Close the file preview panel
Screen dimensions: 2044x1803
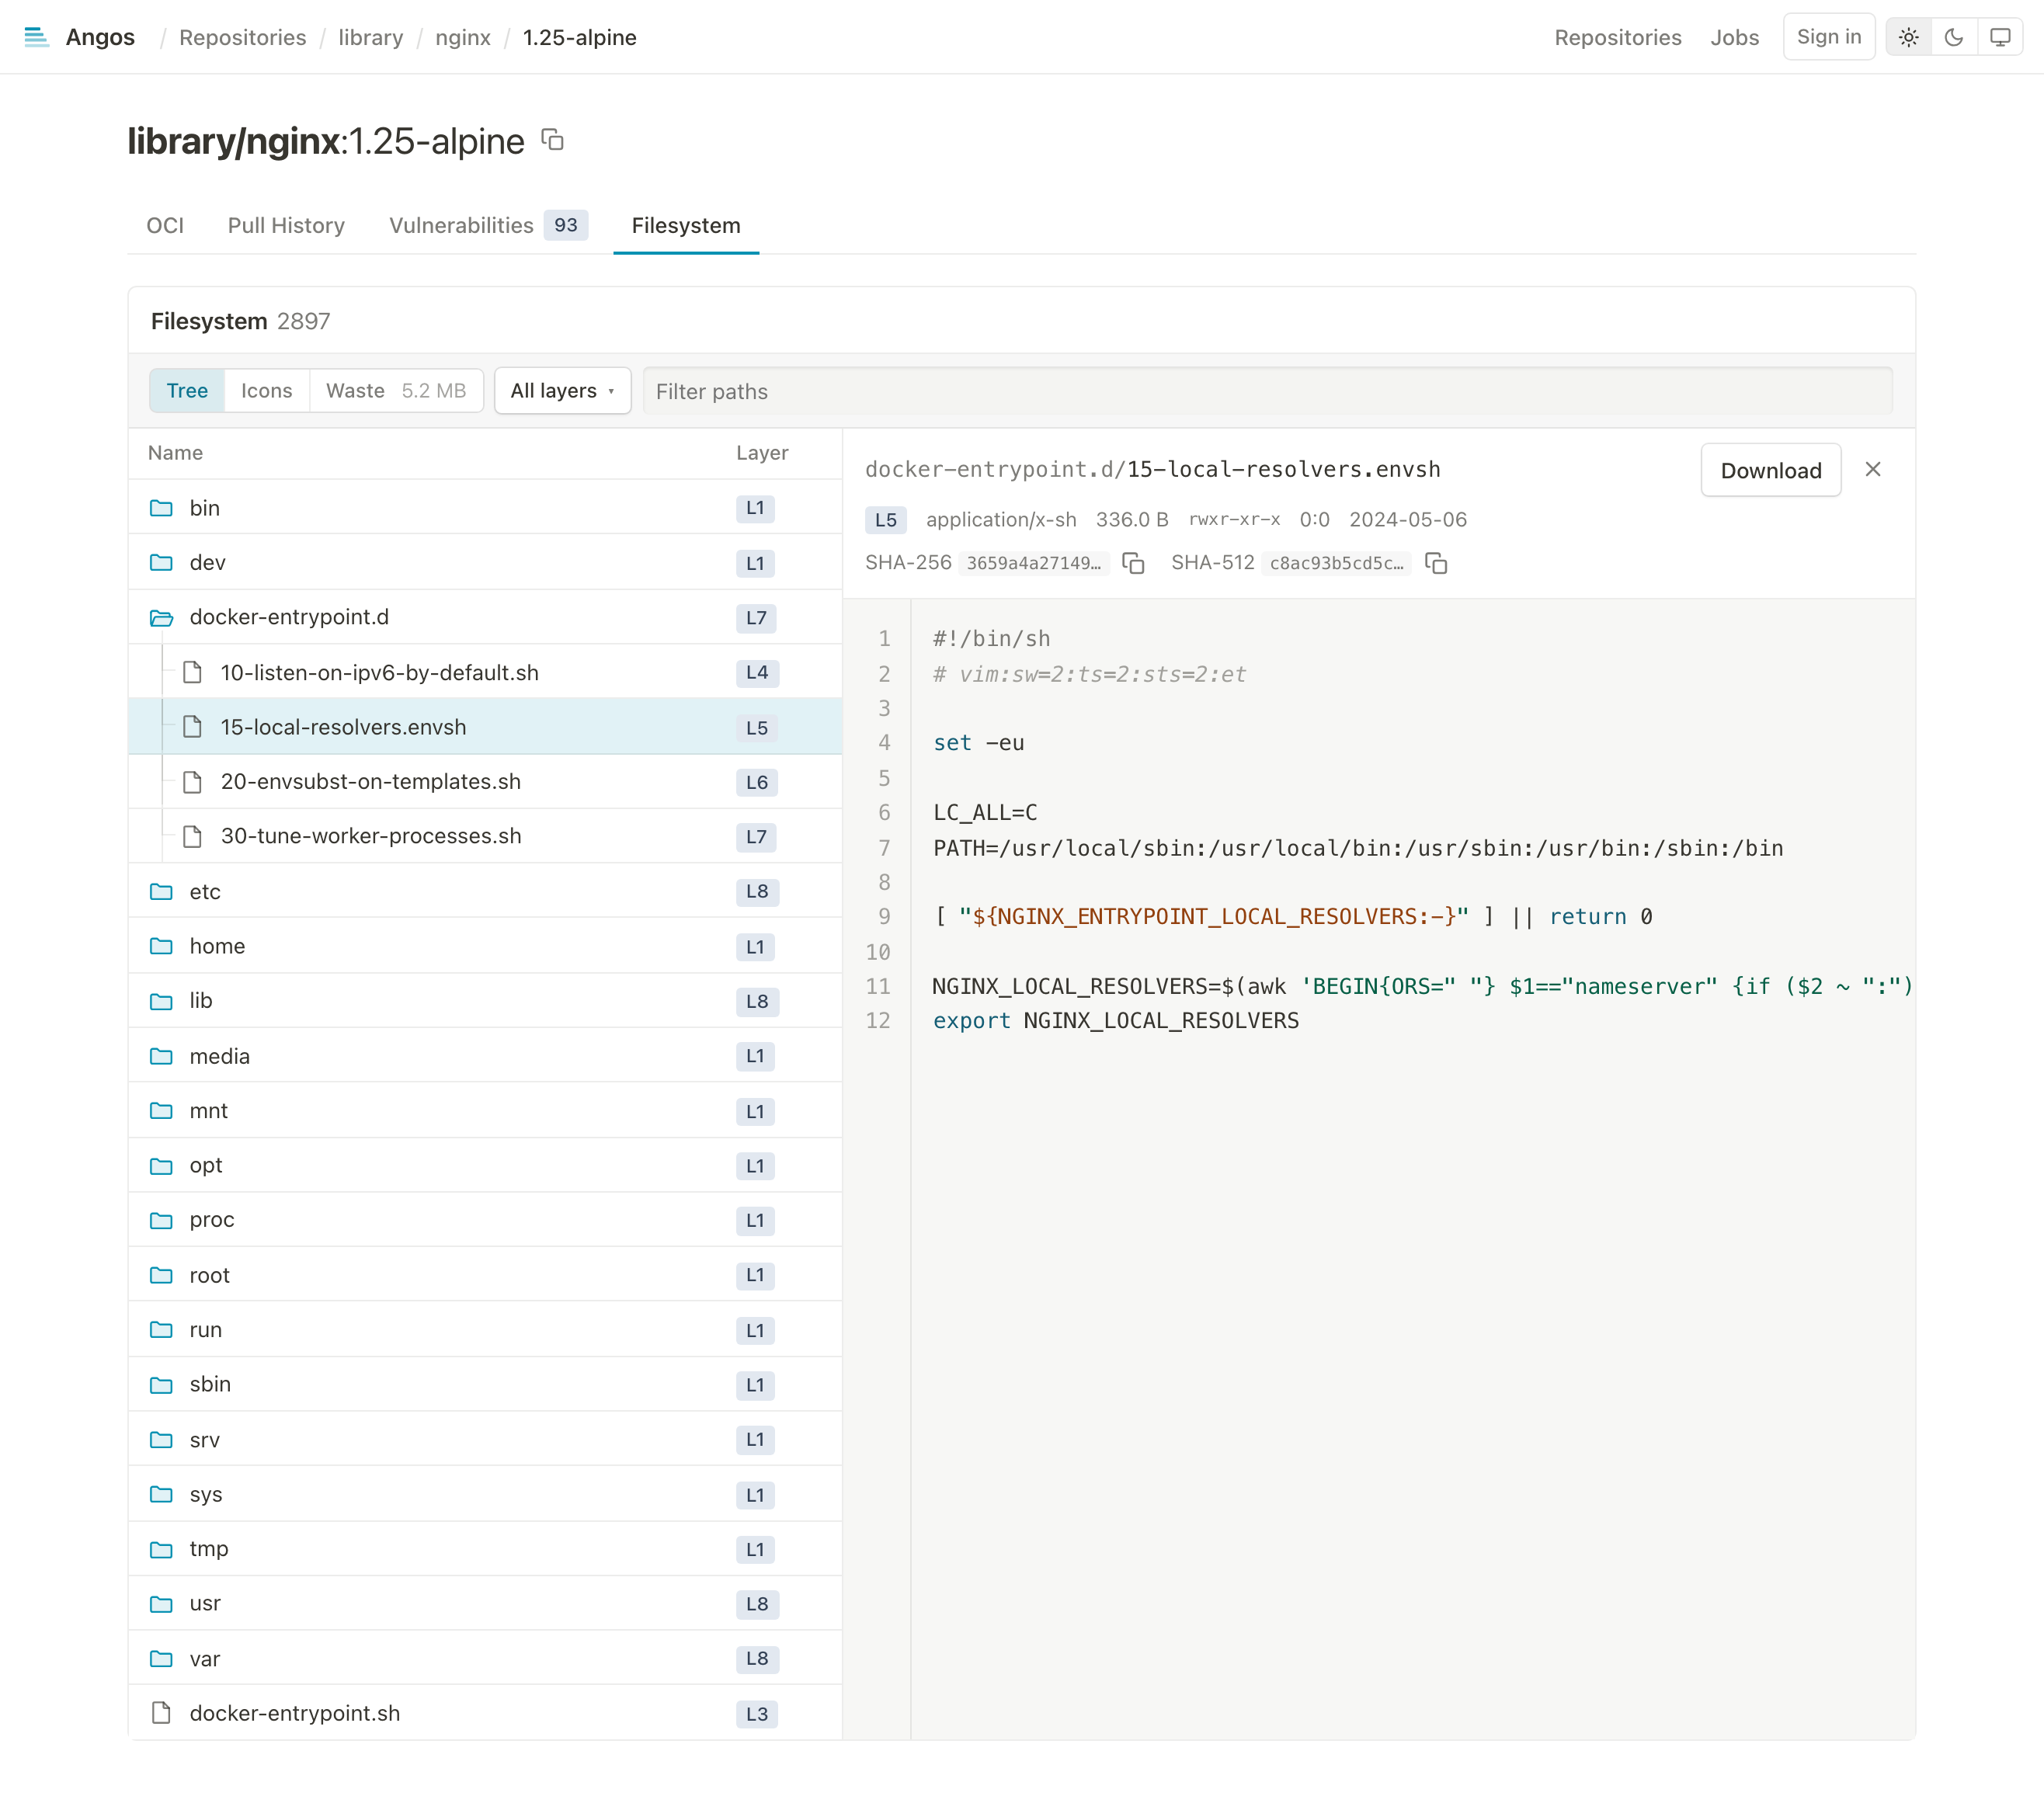coord(1873,469)
